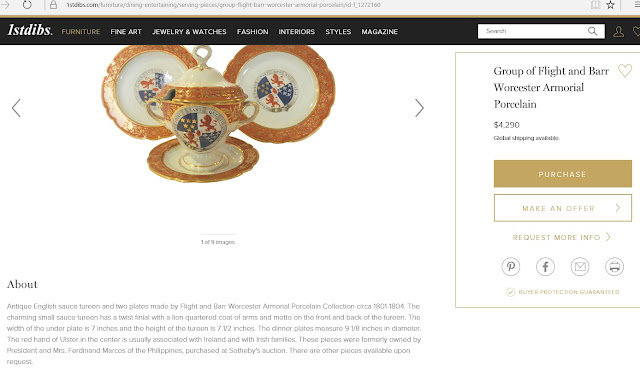Screen dimensions: 640x369
Task: Share item on Pinterest icon
Action: coord(511,267)
